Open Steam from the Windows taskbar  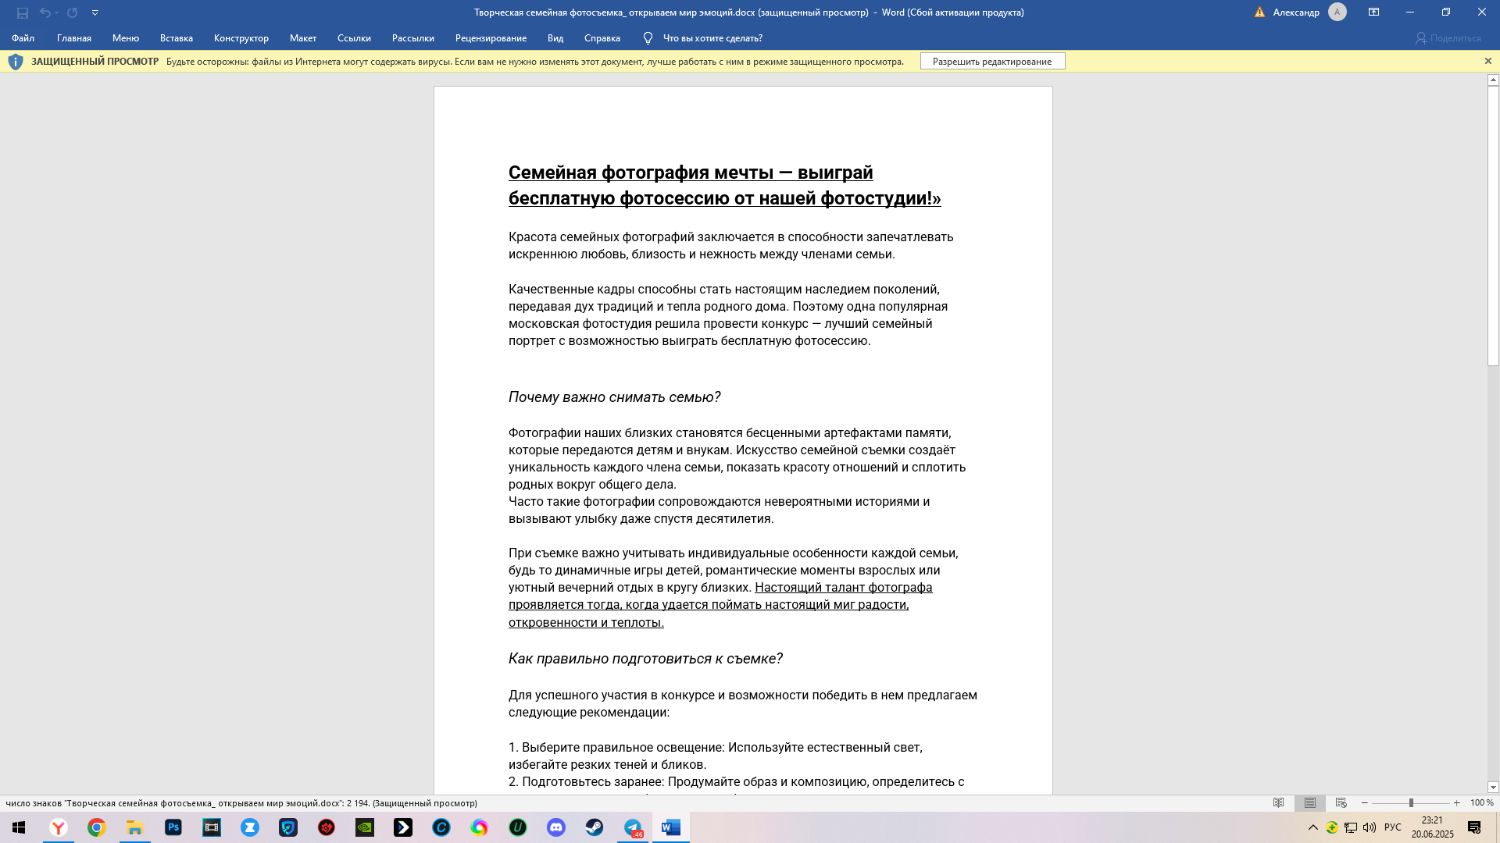pos(594,828)
